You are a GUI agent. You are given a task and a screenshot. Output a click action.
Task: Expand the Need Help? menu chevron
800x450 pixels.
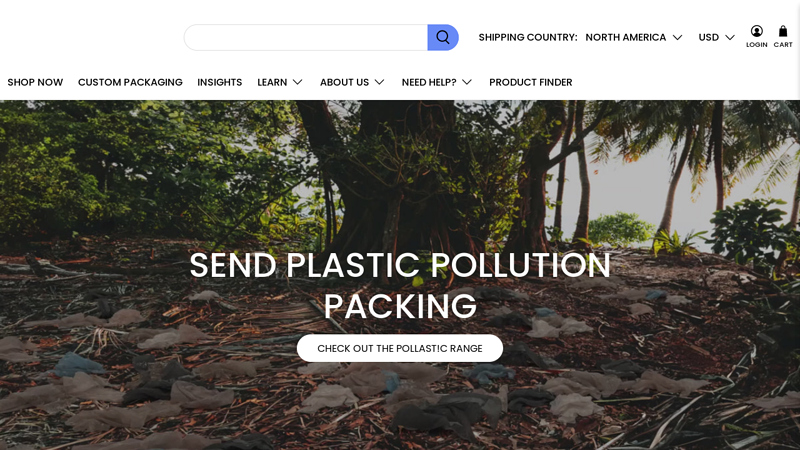click(467, 82)
